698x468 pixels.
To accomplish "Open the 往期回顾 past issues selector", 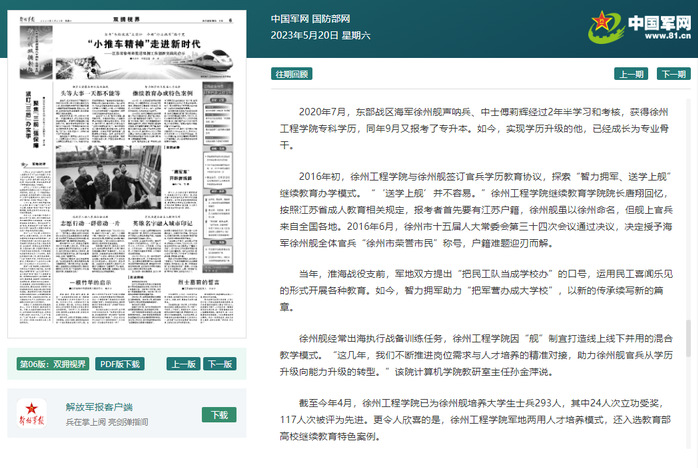I will (x=293, y=74).
